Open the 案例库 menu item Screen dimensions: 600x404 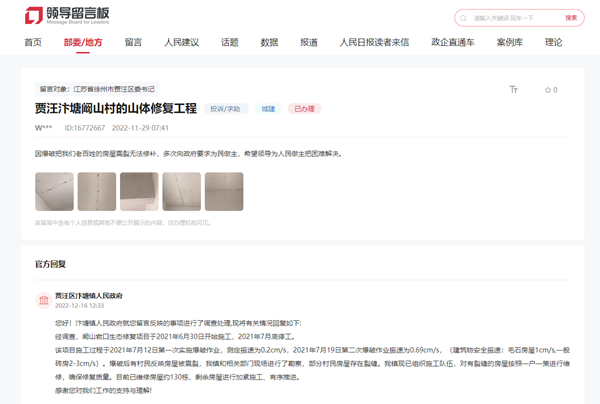point(509,42)
